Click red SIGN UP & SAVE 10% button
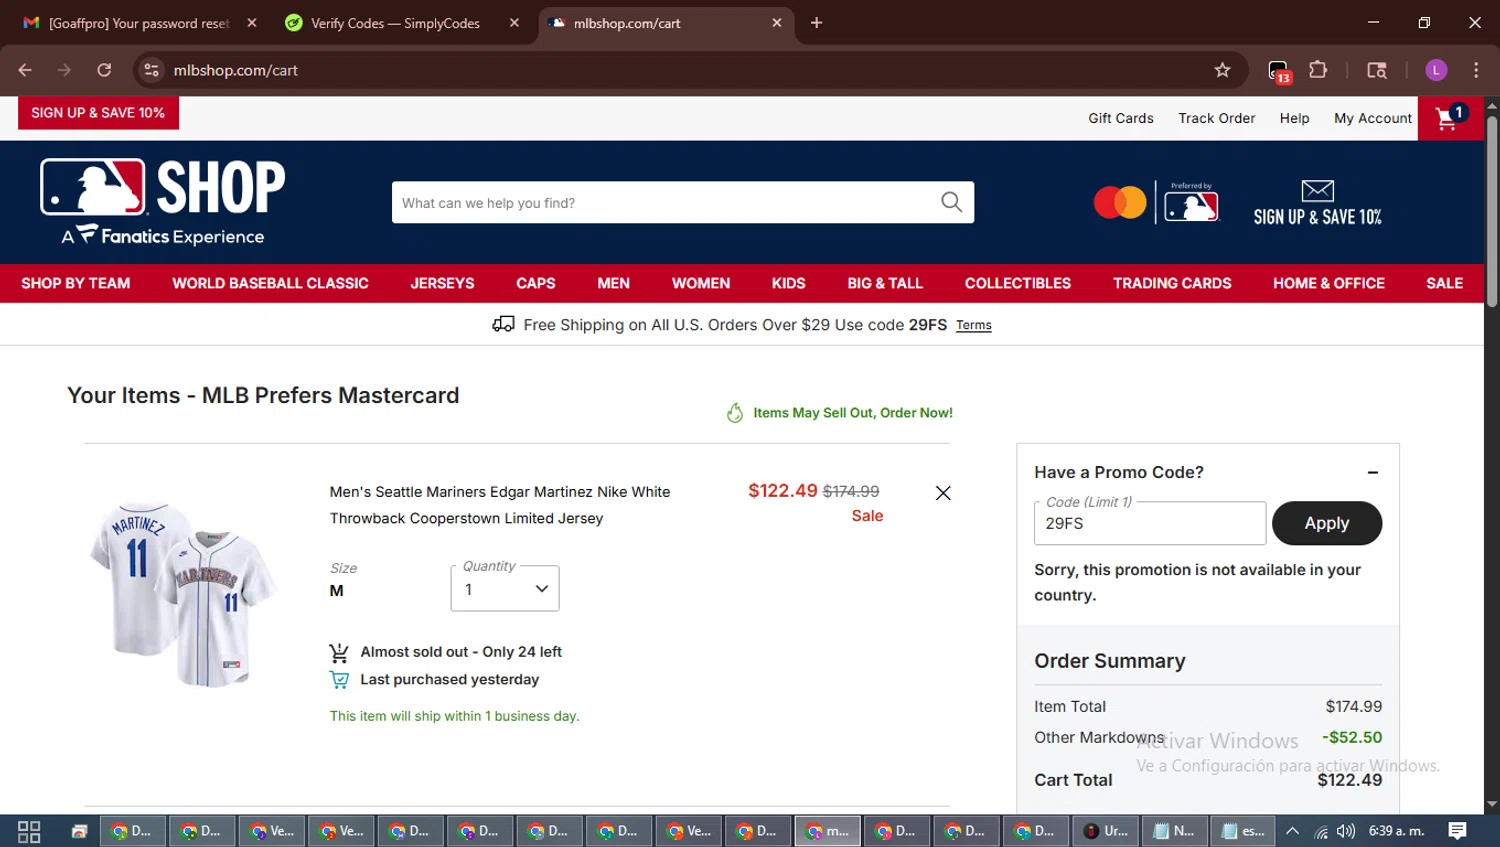 click(x=98, y=113)
